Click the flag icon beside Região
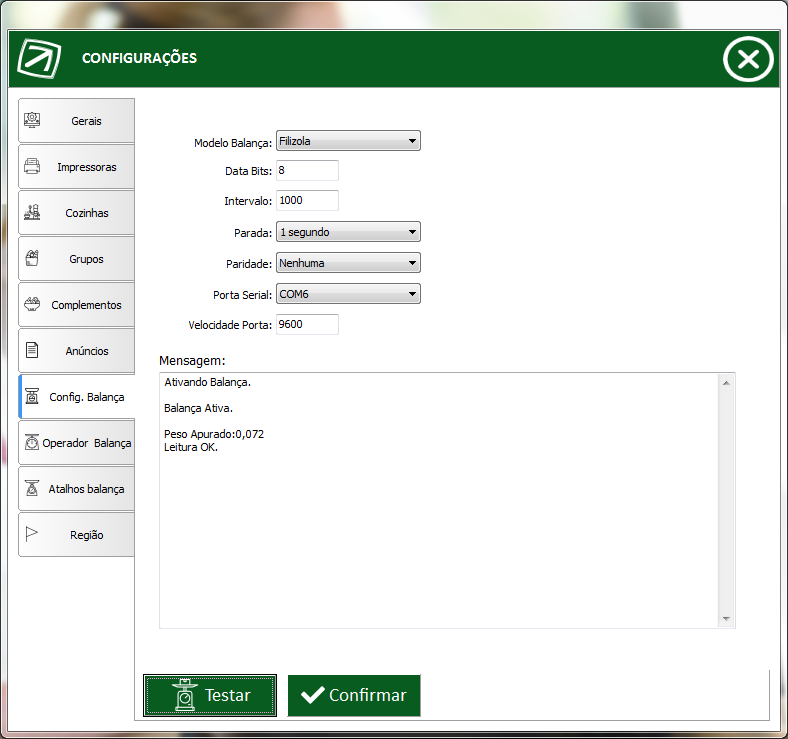The width and height of the screenshot is (788, 739). tap(32, 534)
